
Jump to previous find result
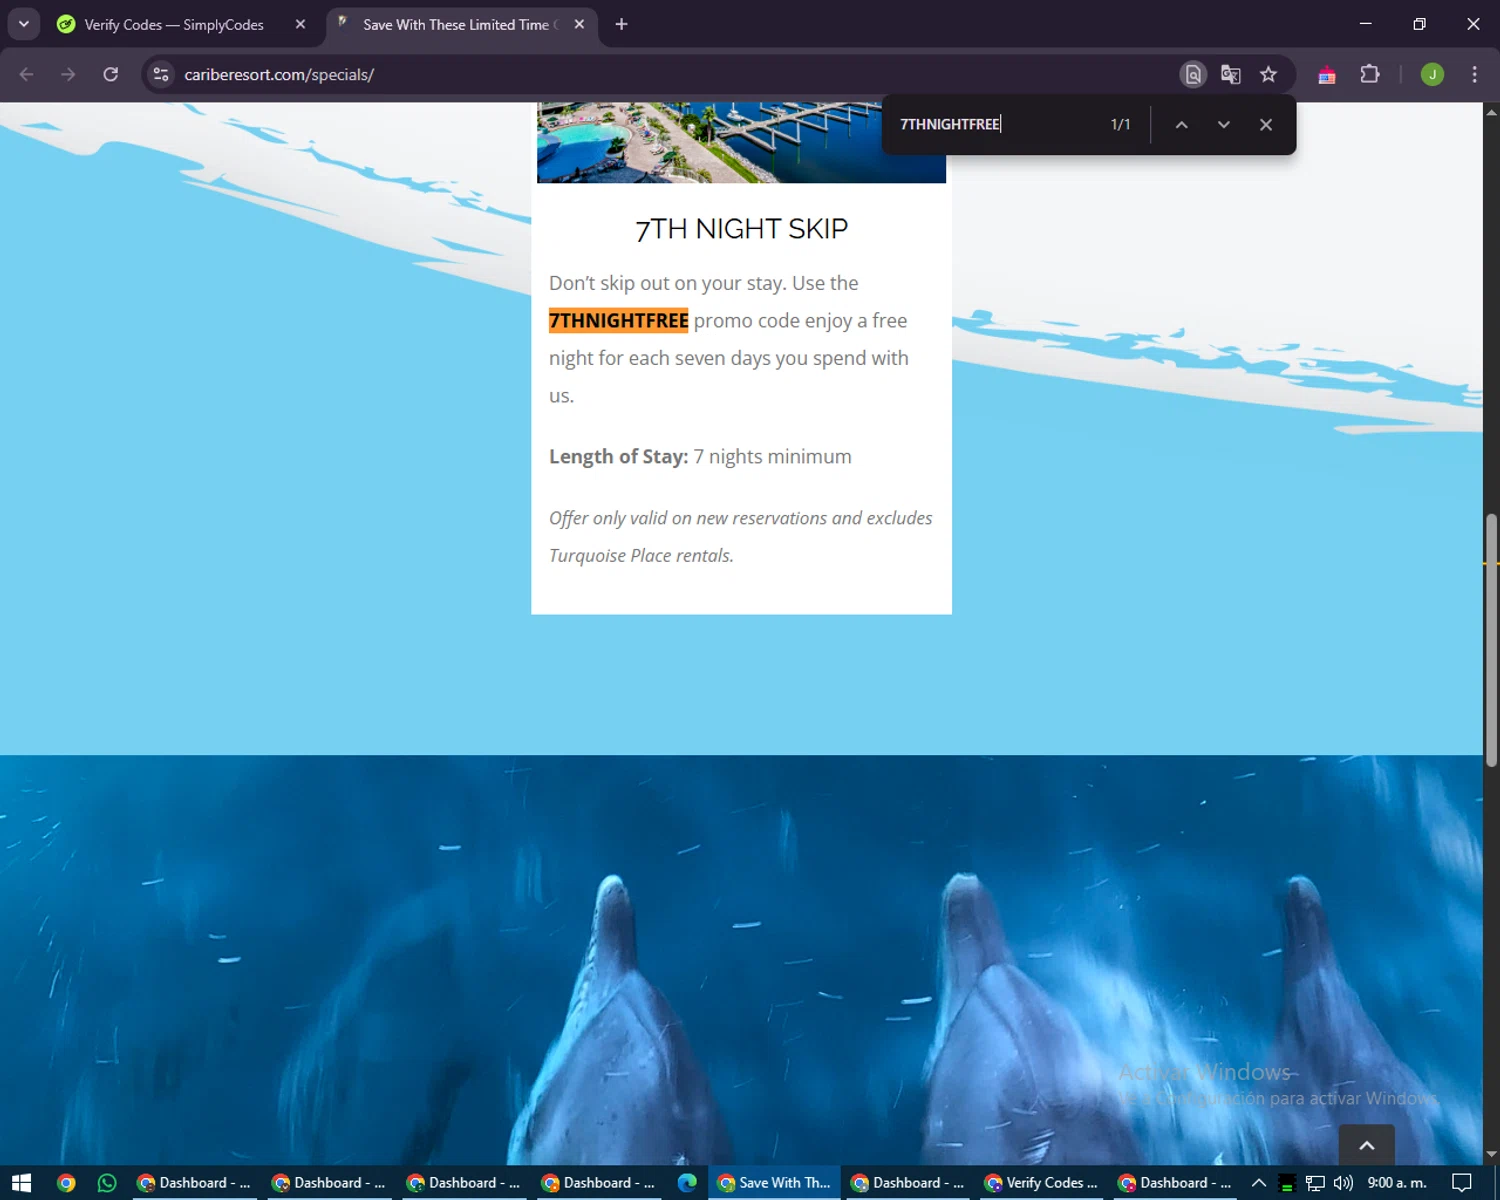tap(1181, 124)
